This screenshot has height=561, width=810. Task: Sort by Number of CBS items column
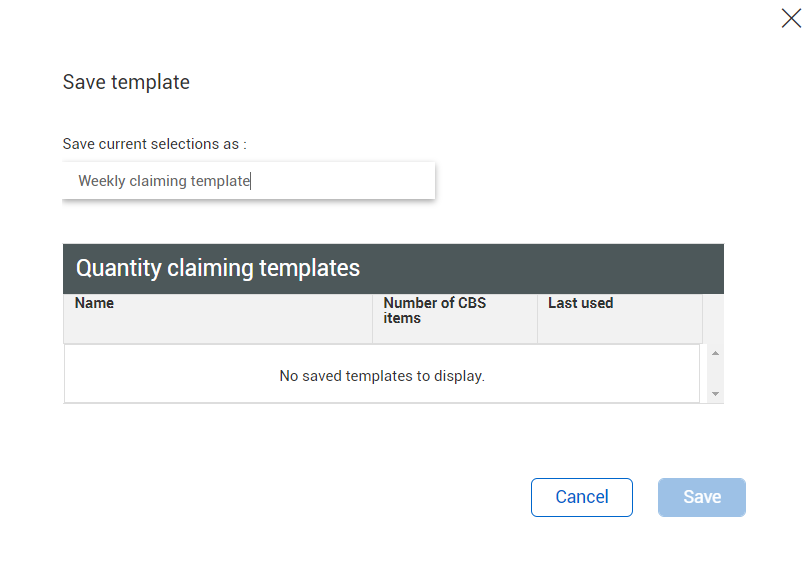pyautogui.click(x=434, y=310)
